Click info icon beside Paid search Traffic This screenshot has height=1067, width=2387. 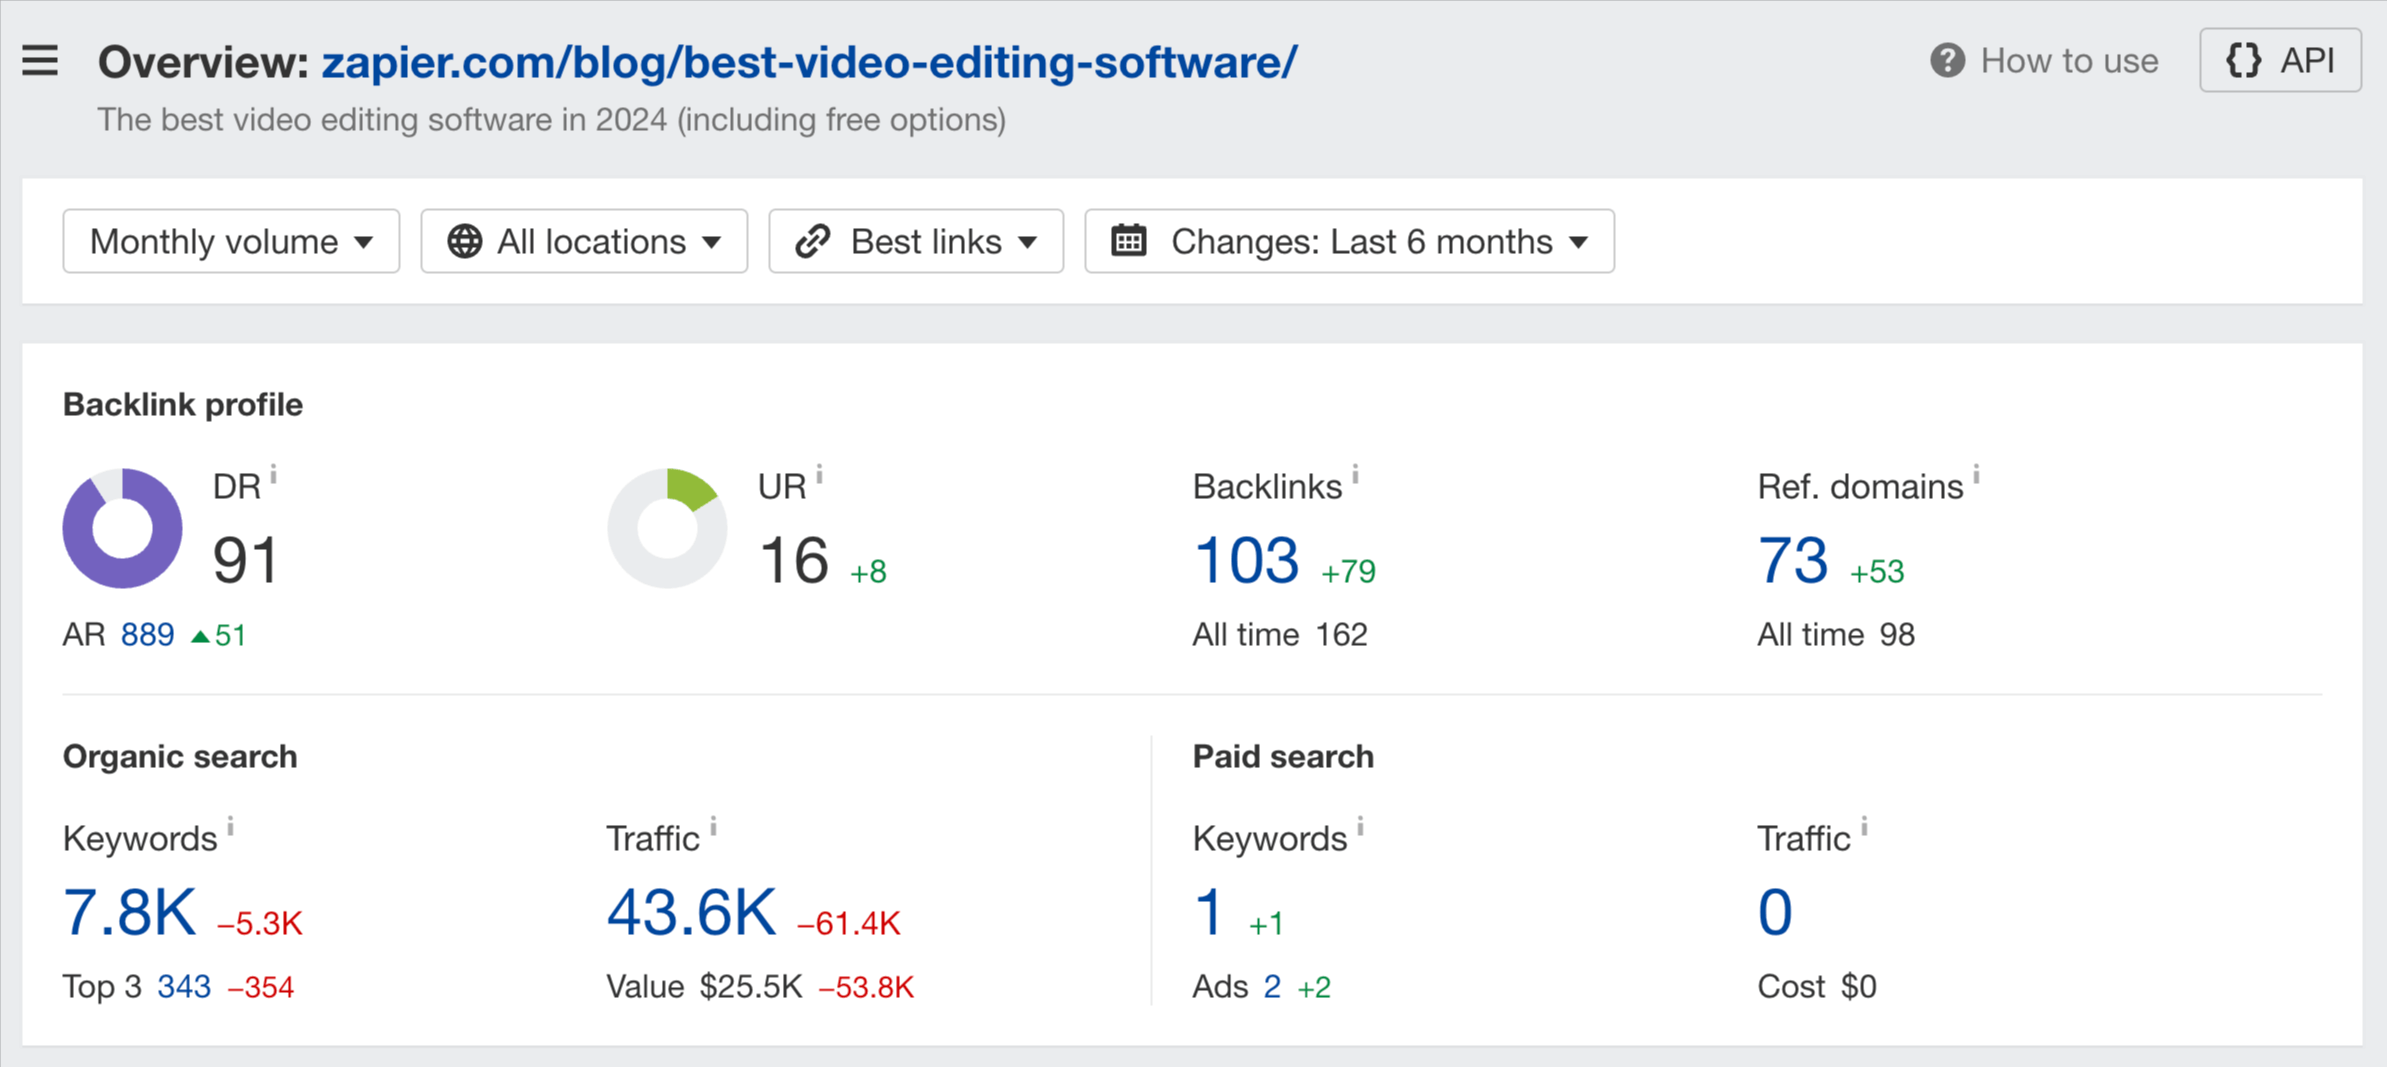1864,826
